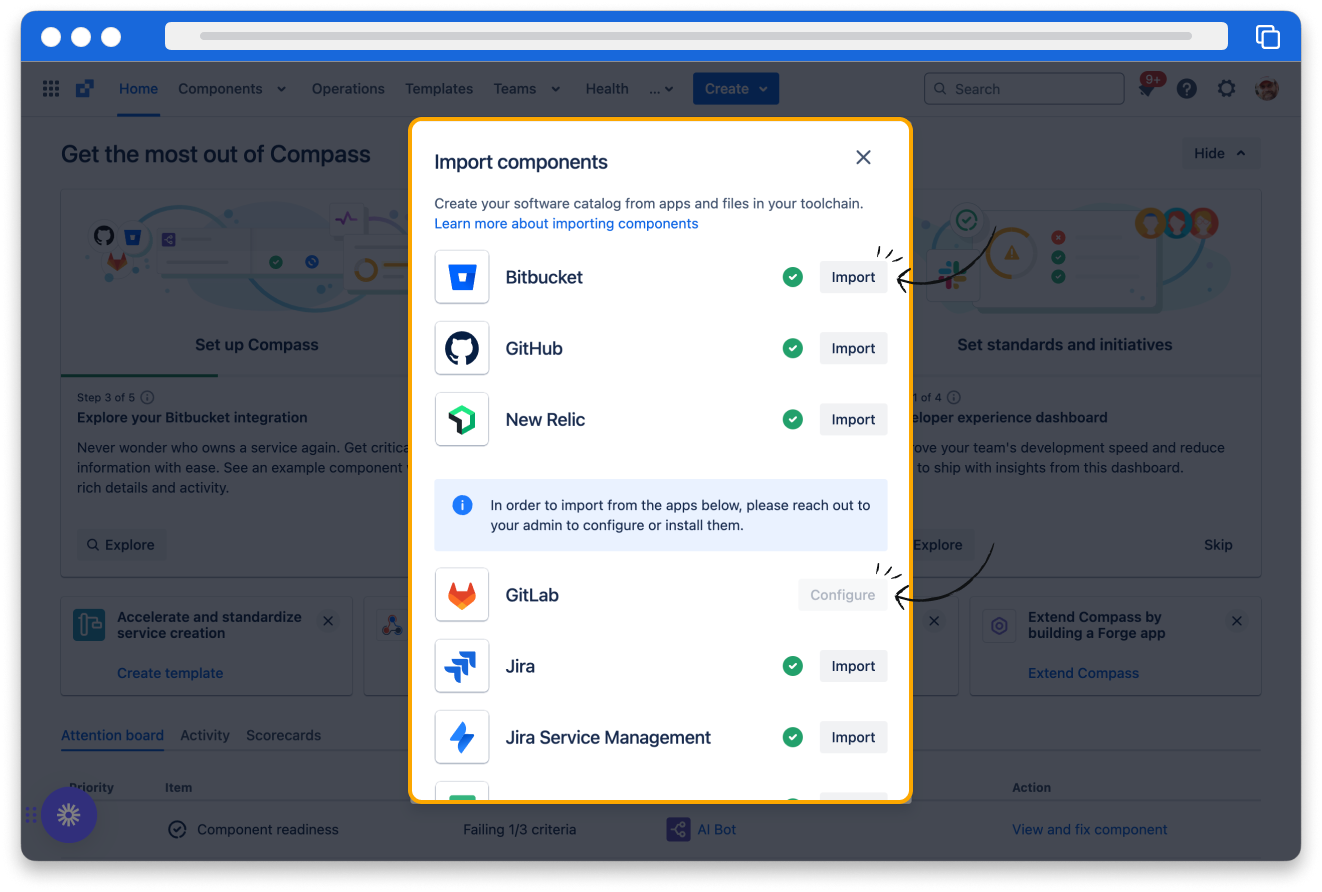Open the Create dropdown button
The width and height of the screenshot is (1322, 892).
click(736, 89)
